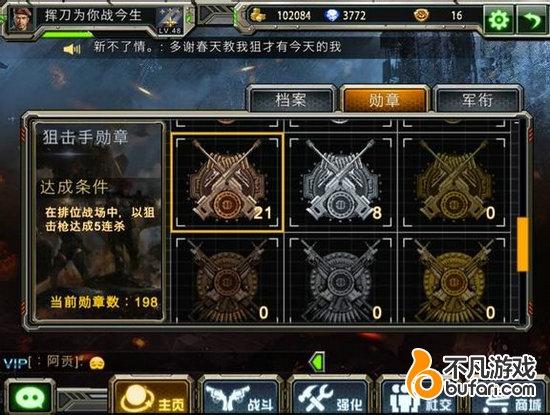Click the blue diamond currency icon
550x415 pixels.
[332, 15]
